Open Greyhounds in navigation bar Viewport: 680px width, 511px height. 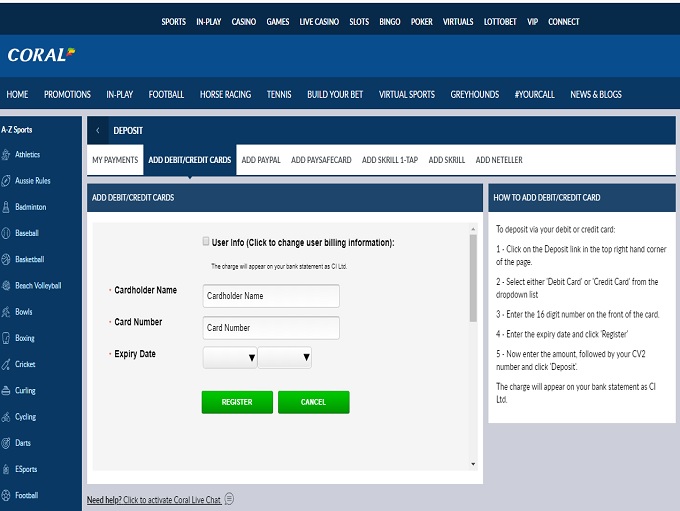coord(475,95)
